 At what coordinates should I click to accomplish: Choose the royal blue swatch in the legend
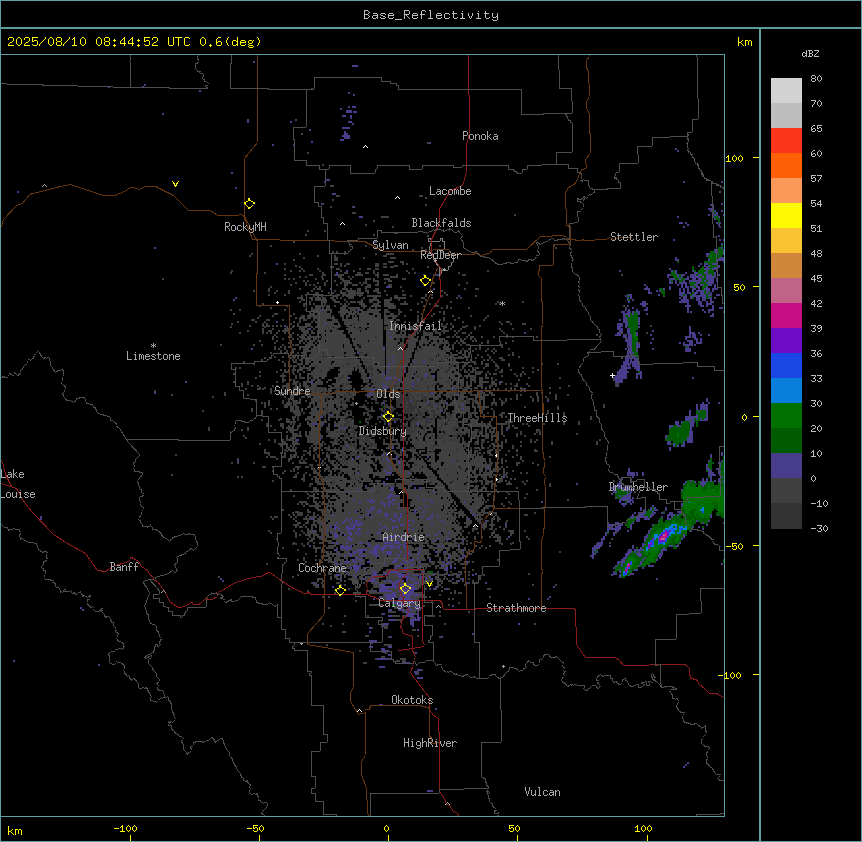[x=786, y=365]
